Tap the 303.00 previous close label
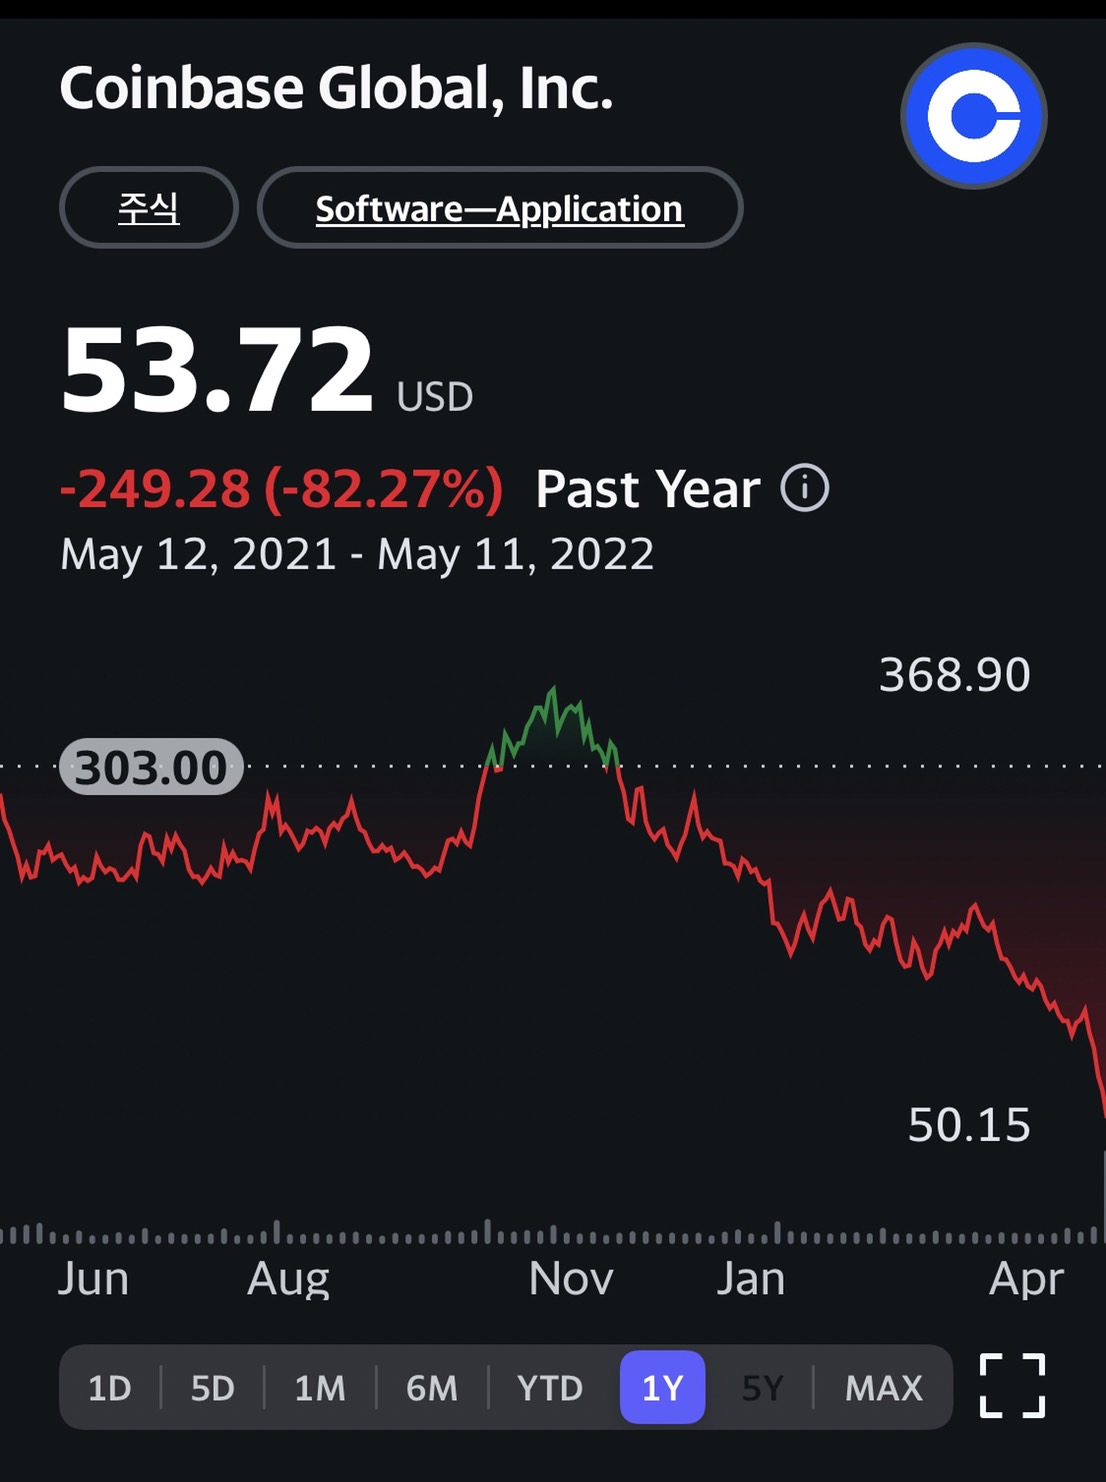Image resolution: width=1106 pixels, height=1482 pixels. 151,767
